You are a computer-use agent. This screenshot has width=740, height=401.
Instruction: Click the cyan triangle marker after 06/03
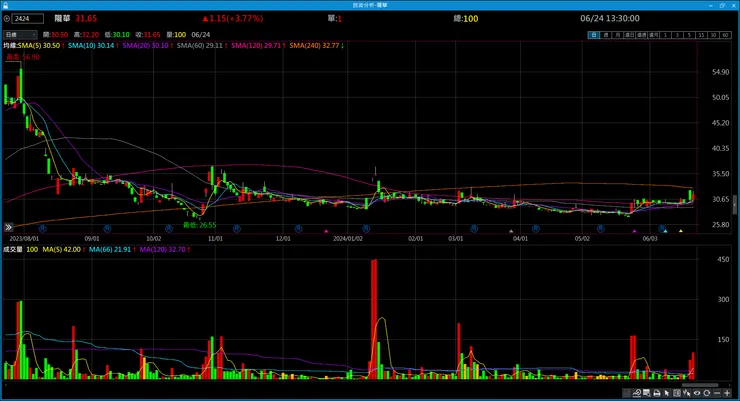point(665,231)
